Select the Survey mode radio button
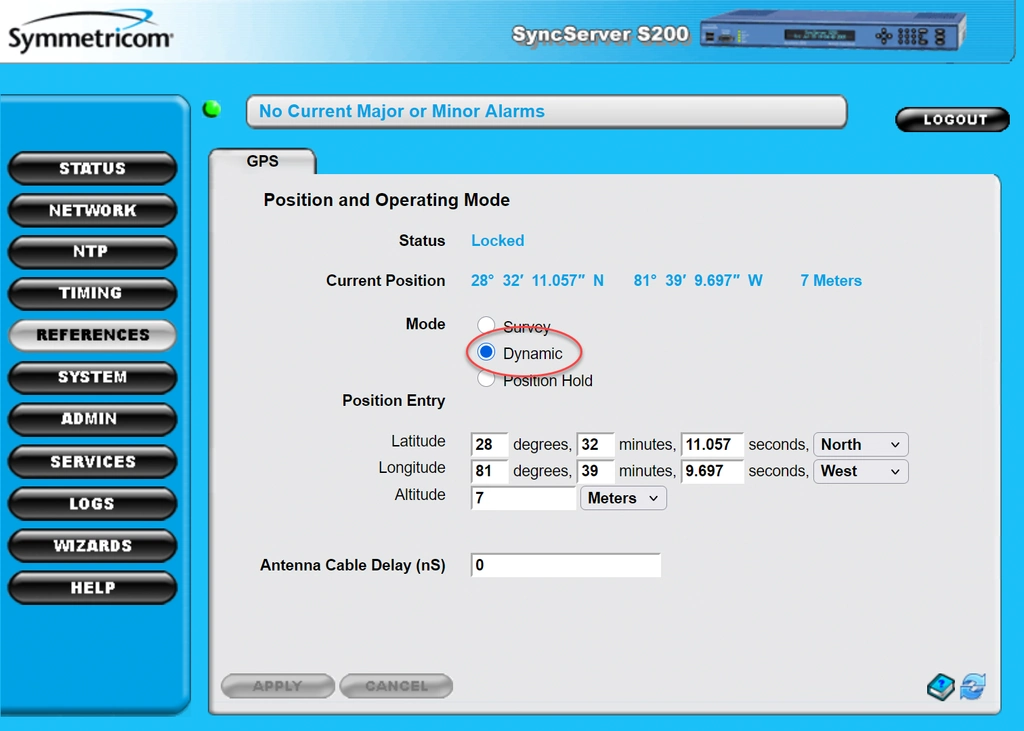 point(486,325)
